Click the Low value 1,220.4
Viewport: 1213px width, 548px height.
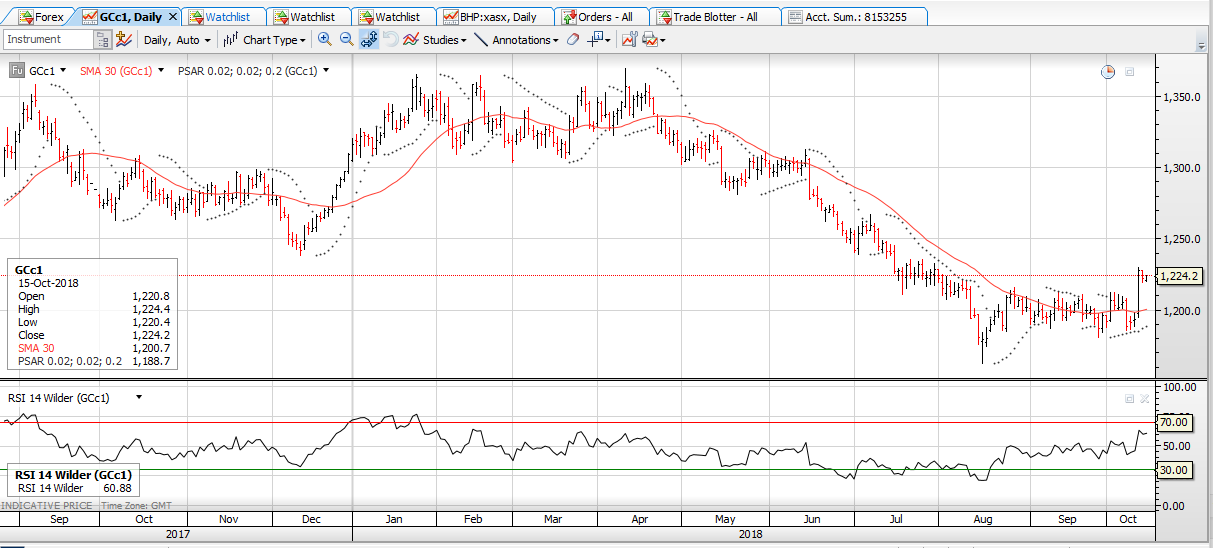click(150, 322)
